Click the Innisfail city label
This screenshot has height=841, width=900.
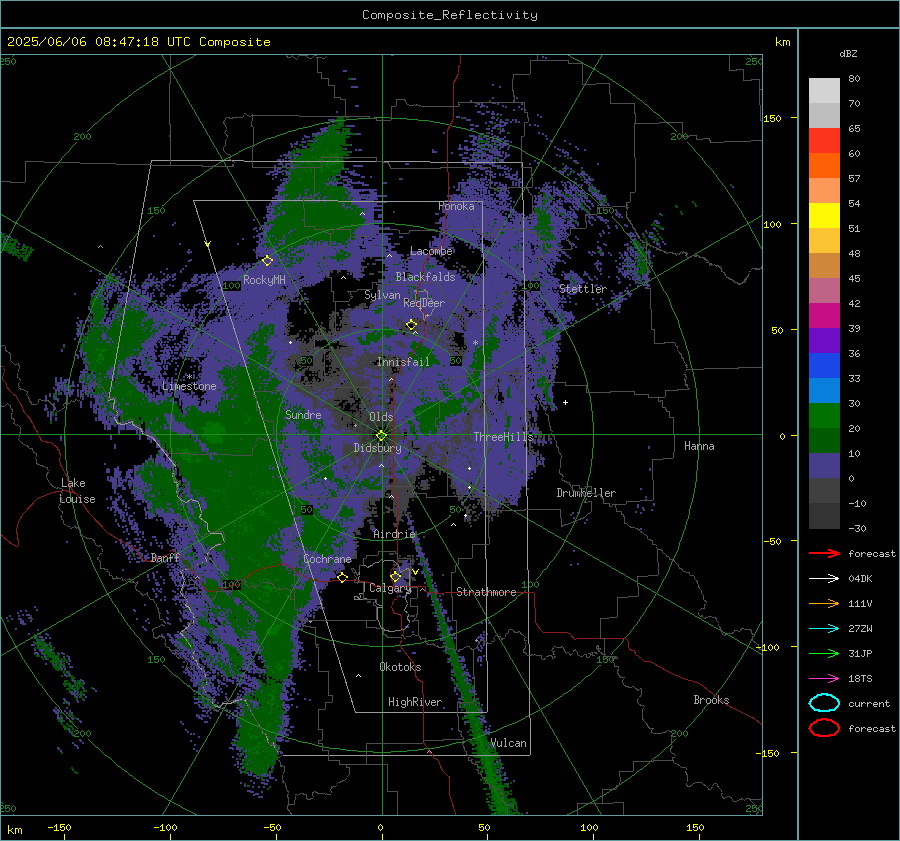coord(403,362)
